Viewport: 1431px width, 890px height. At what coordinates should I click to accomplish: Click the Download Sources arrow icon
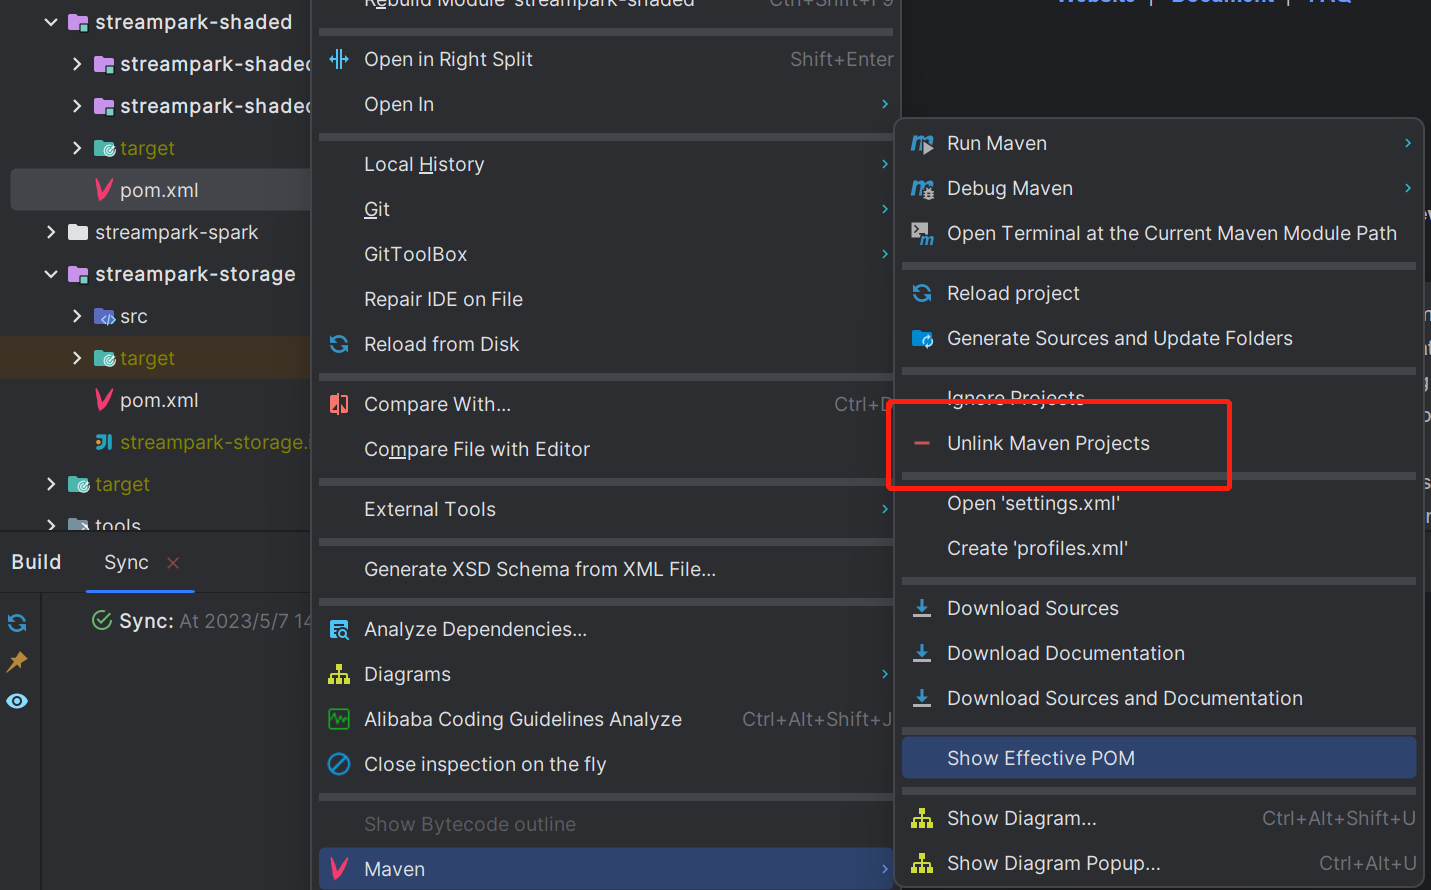(x=922, y=608)
